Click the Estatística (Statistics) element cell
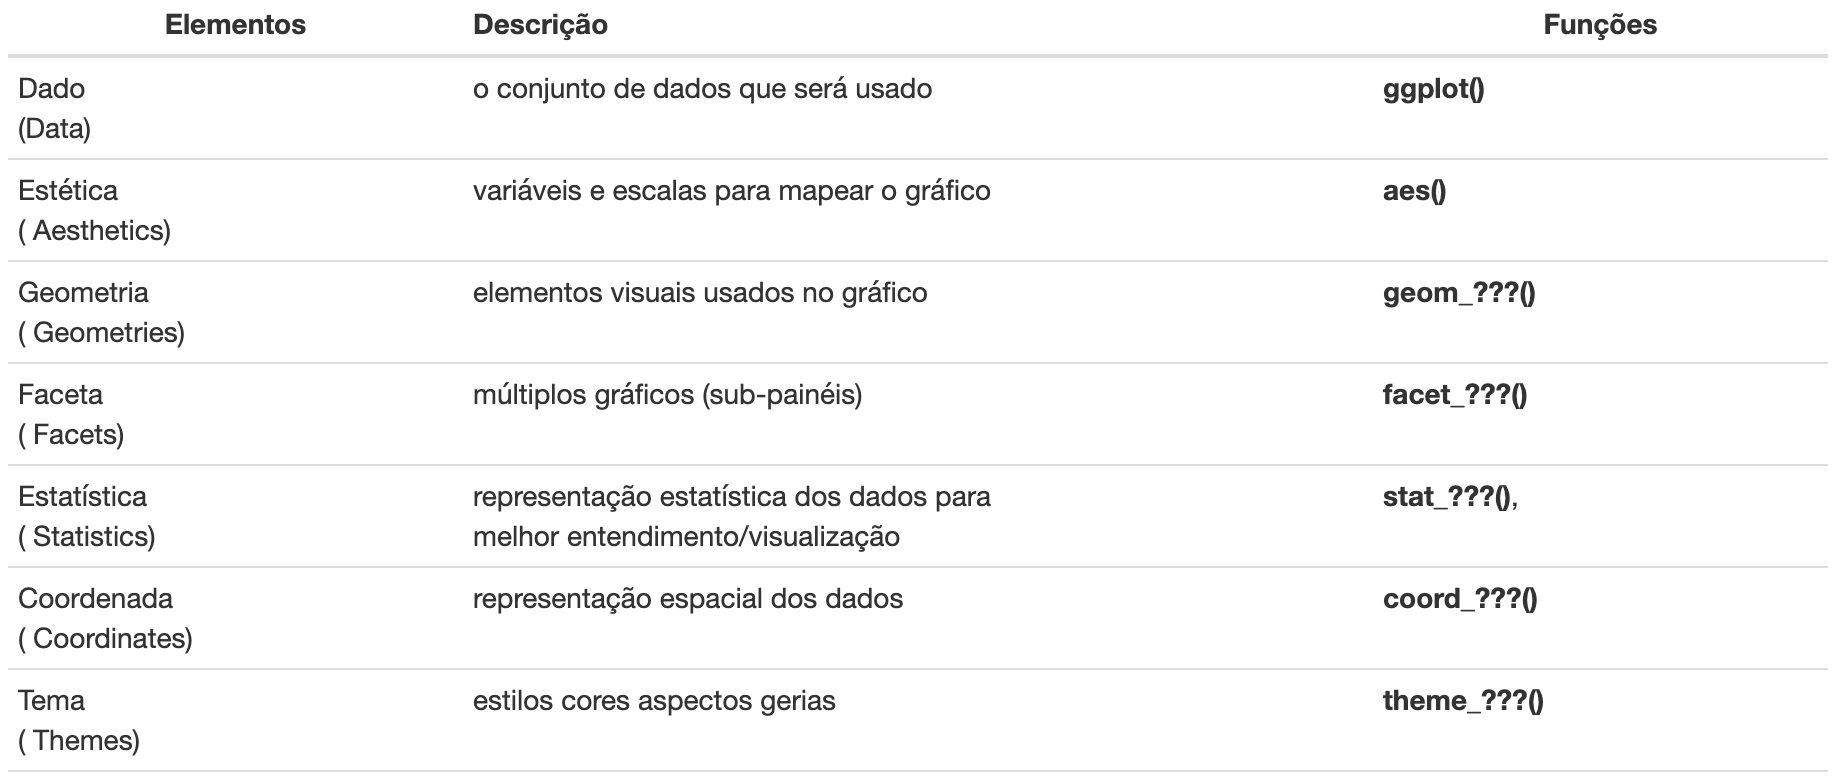1838x781 pixels. pyautogui.click(x=87, y=516)
